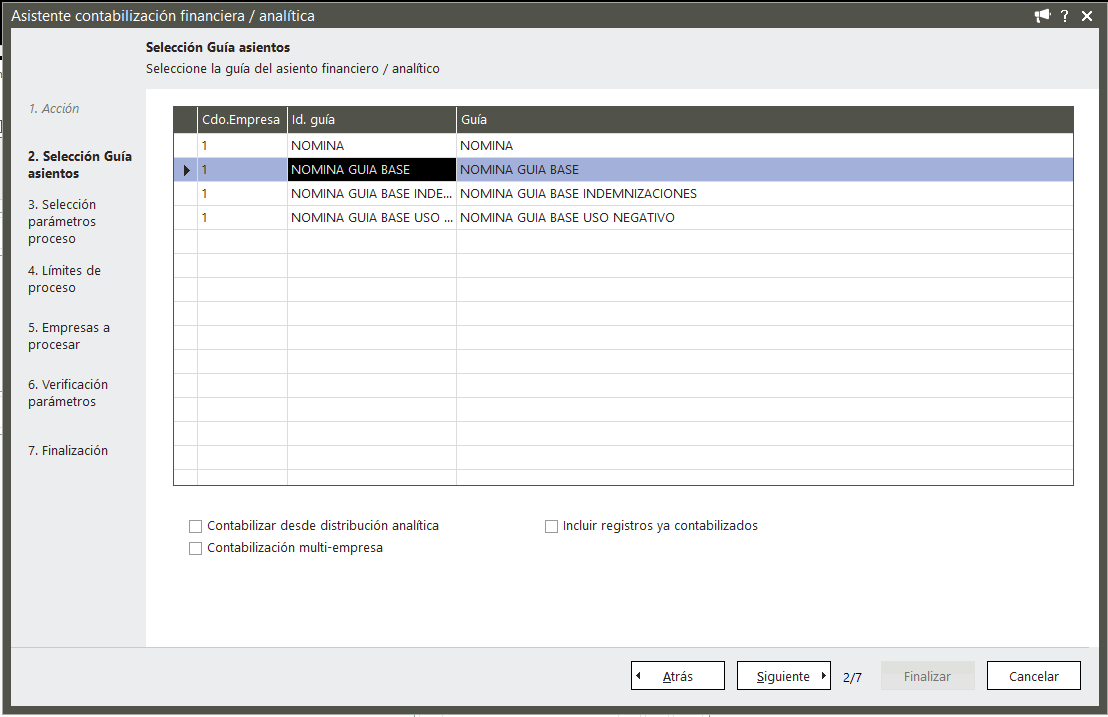Click the Cancelar button

1034,675
